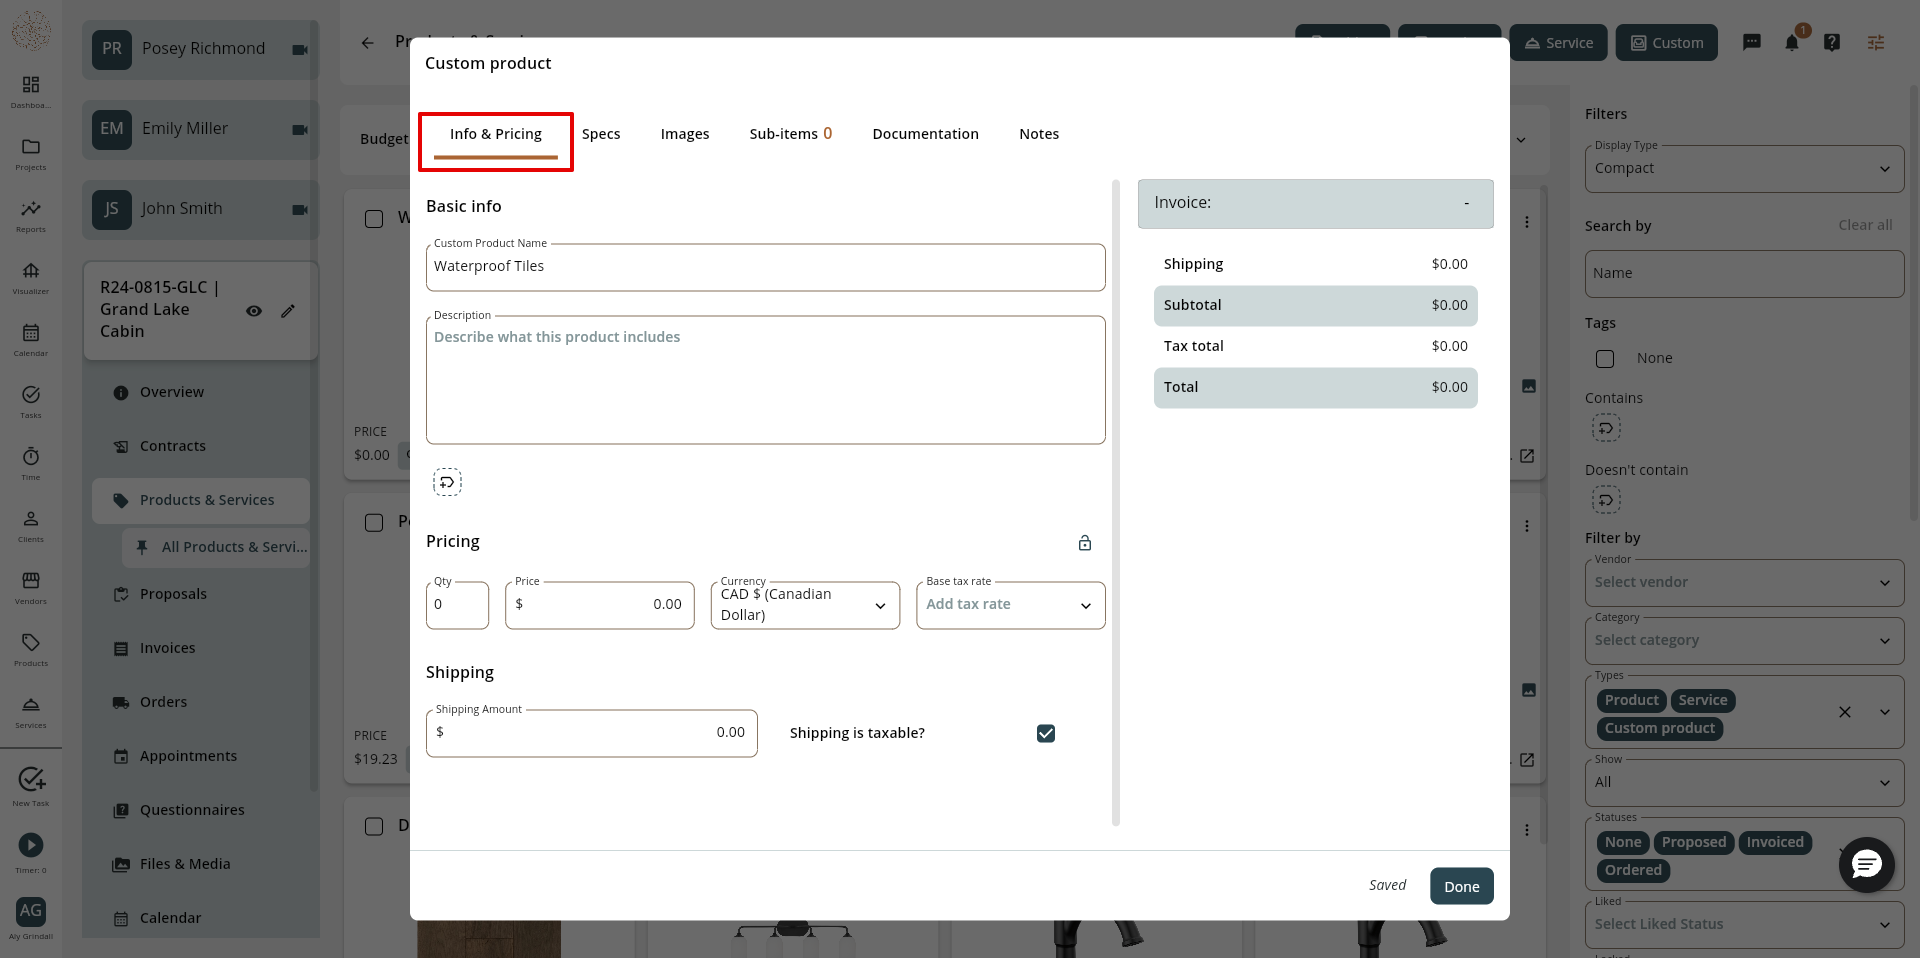Screen dimensions: 1920x958
Task: Click Clear all link in filters
Action: click(1865, 225)
